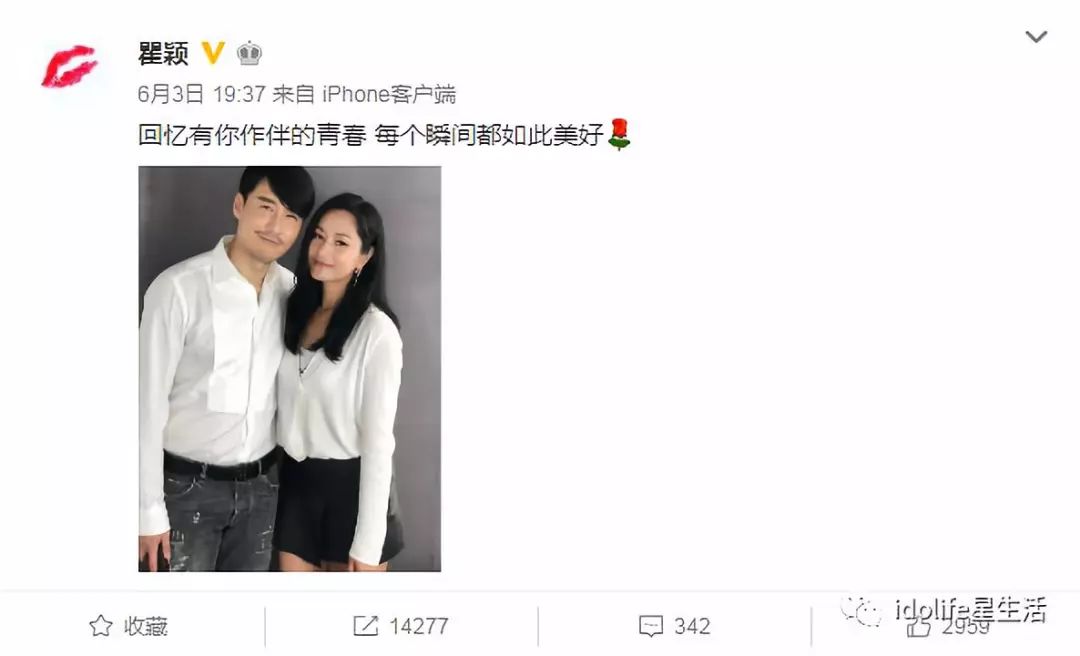The width and height of the screenshot is (1080, 656).
Task: Click the idolife星生活 watermark logo
Action: pyautogui.click(x=971, y=610)
